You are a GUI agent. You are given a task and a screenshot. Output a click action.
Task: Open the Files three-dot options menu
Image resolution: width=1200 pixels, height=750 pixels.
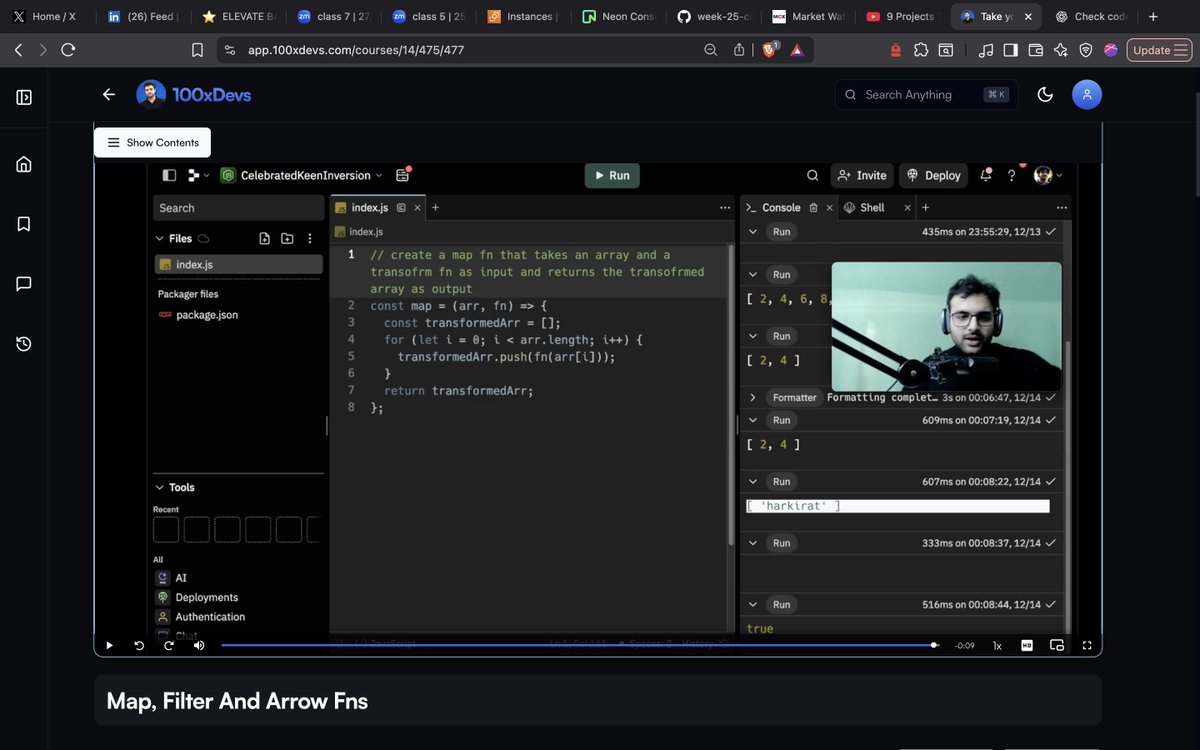[x=310, y=239]
